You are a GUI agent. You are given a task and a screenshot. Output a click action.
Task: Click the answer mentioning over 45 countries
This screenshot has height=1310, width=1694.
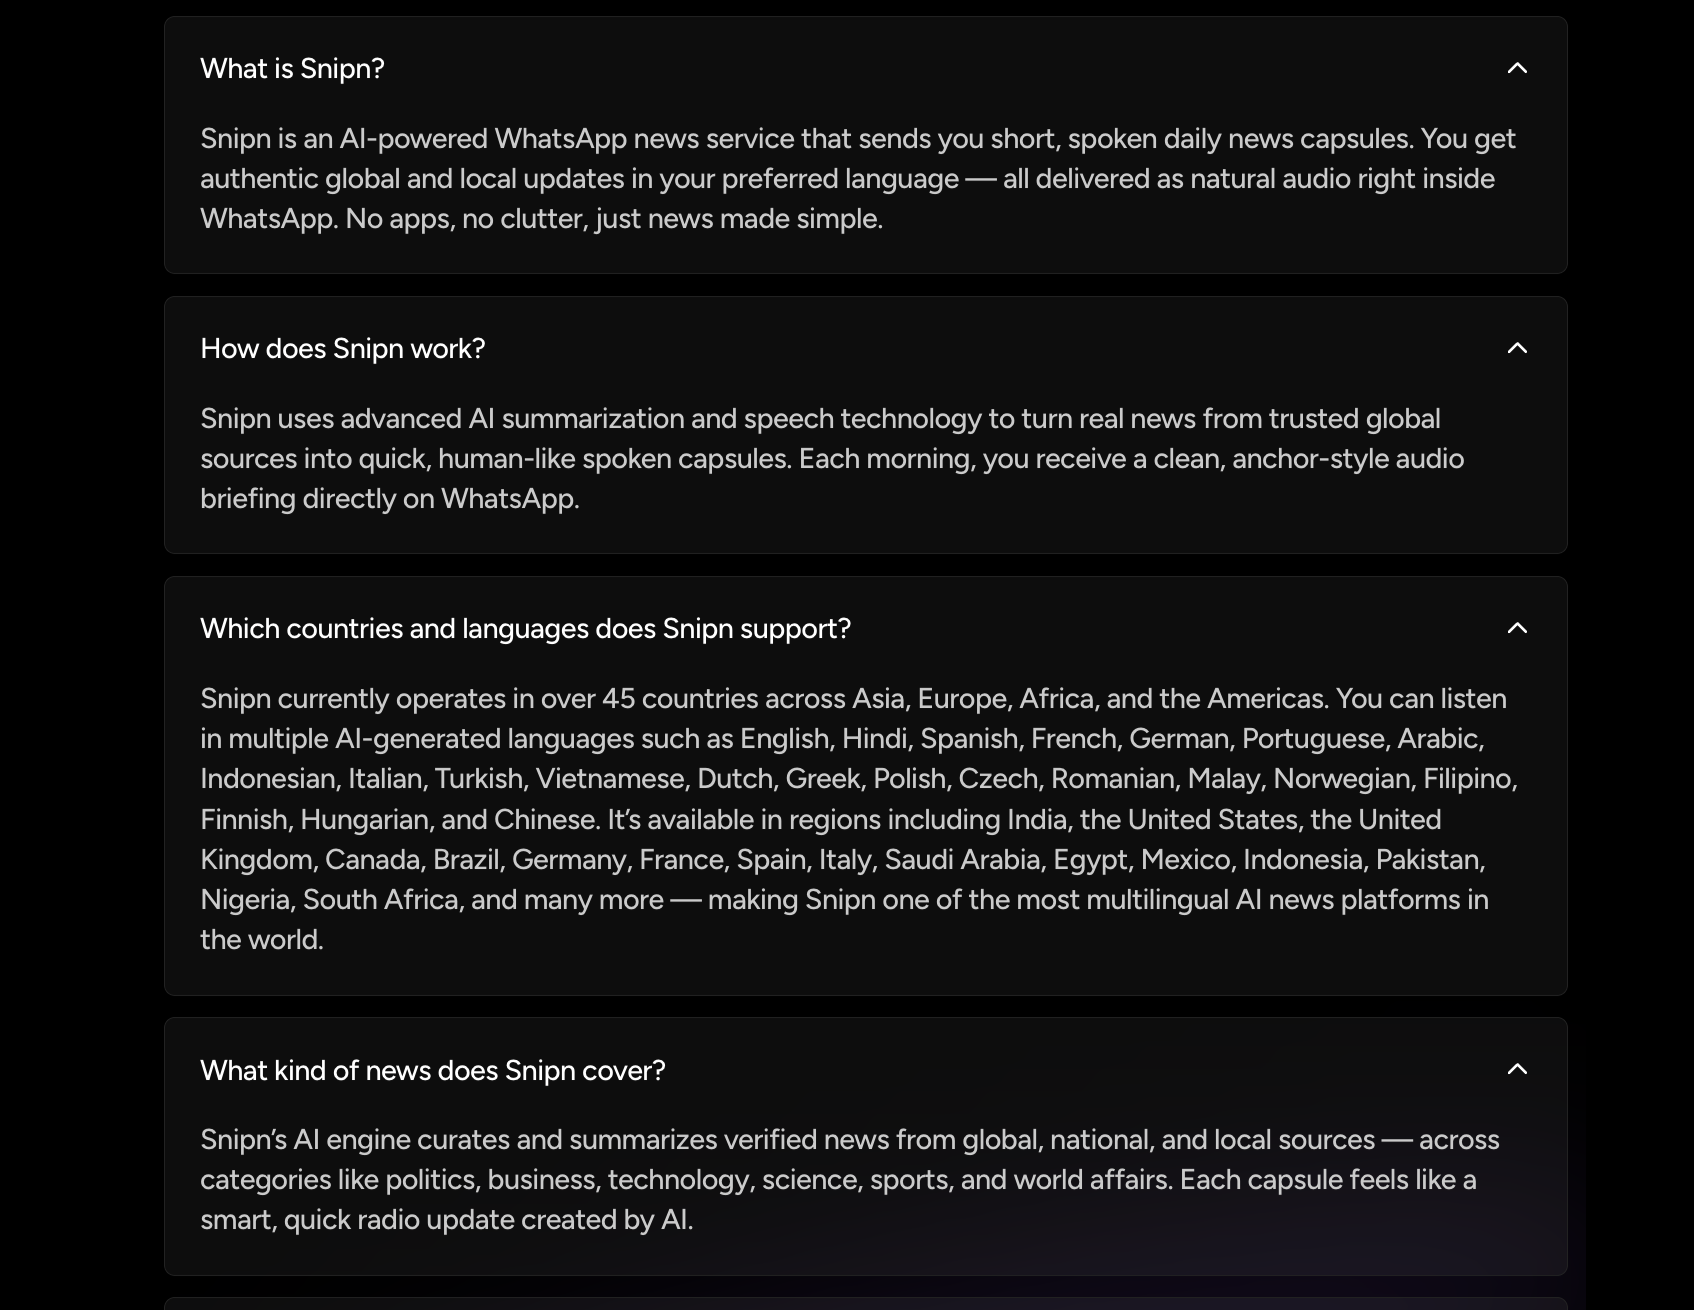853,698
